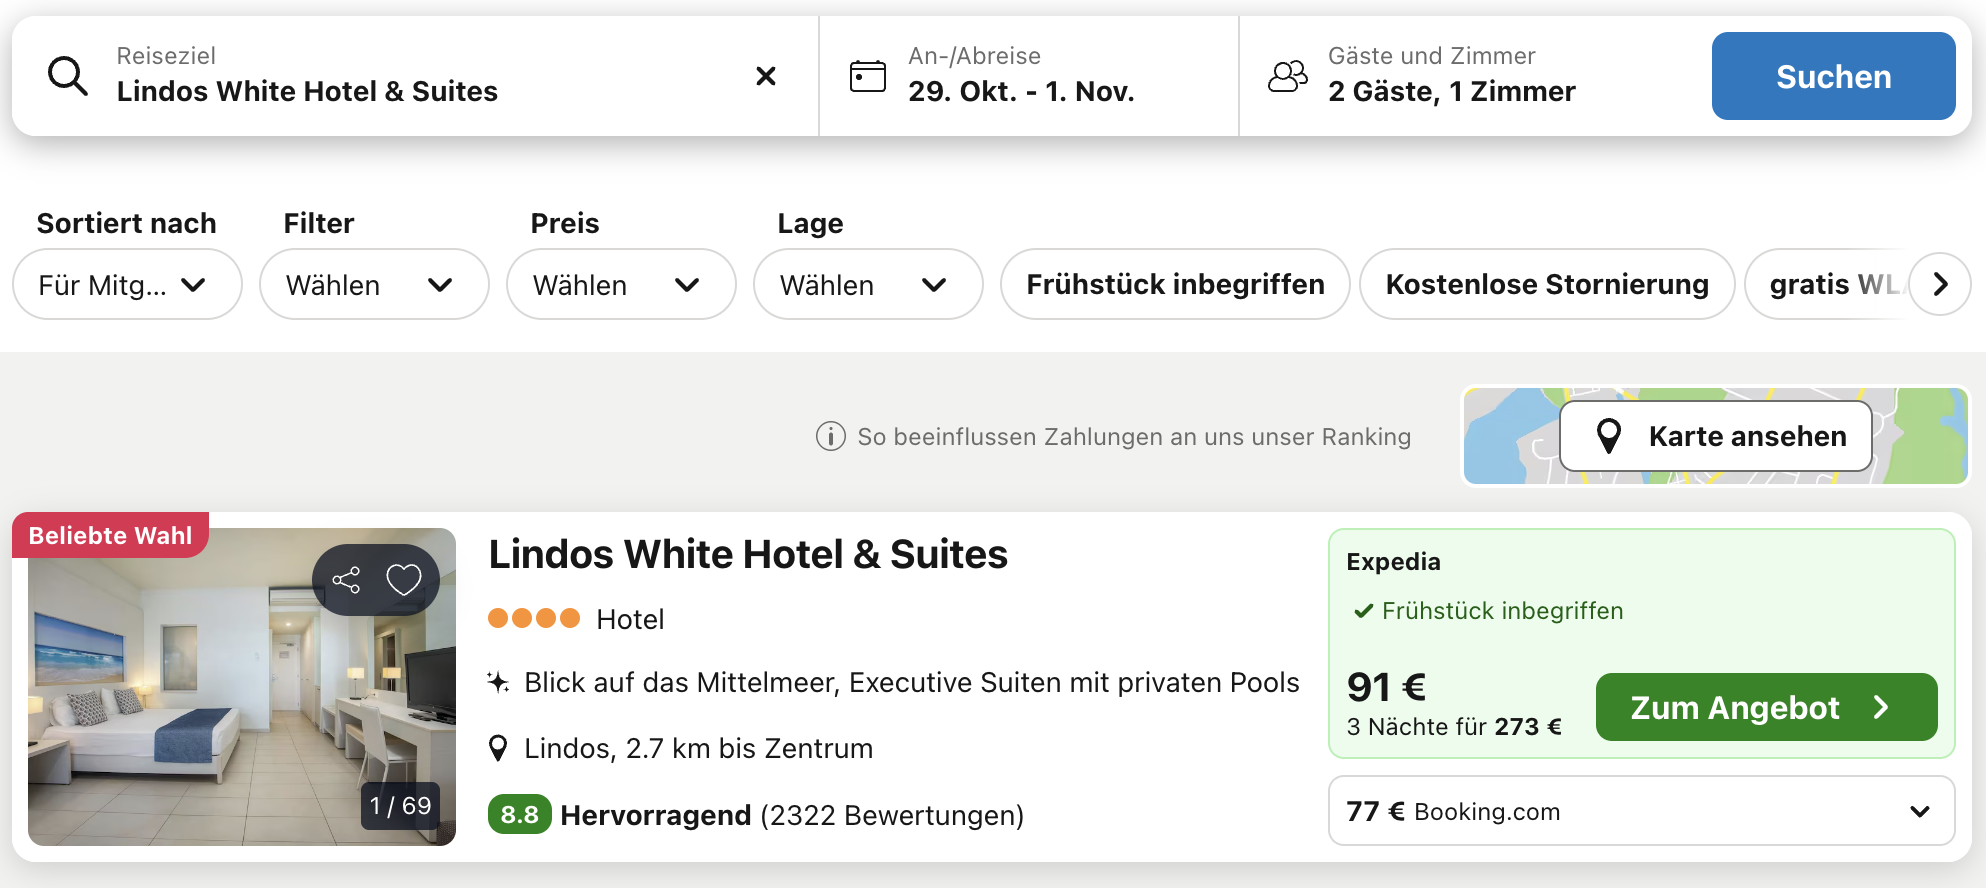Edit the Reiseziel destination field
This screenshot has width=1986, height=888.
coord(415,76)
